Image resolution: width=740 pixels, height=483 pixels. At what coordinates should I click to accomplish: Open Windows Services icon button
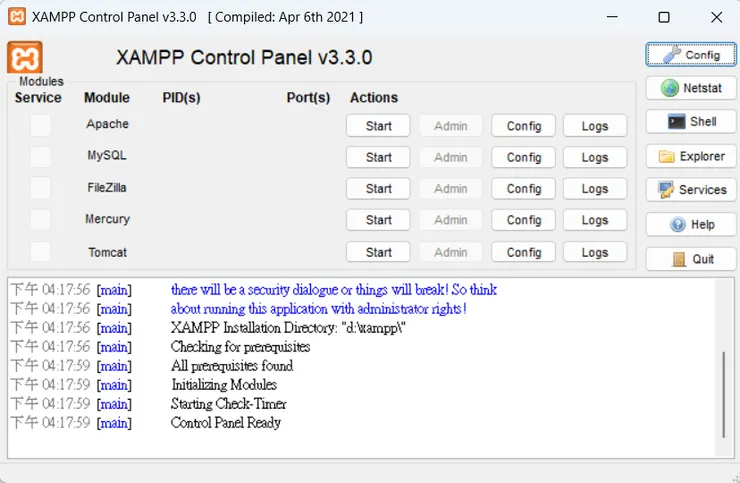tap(691, 190)
